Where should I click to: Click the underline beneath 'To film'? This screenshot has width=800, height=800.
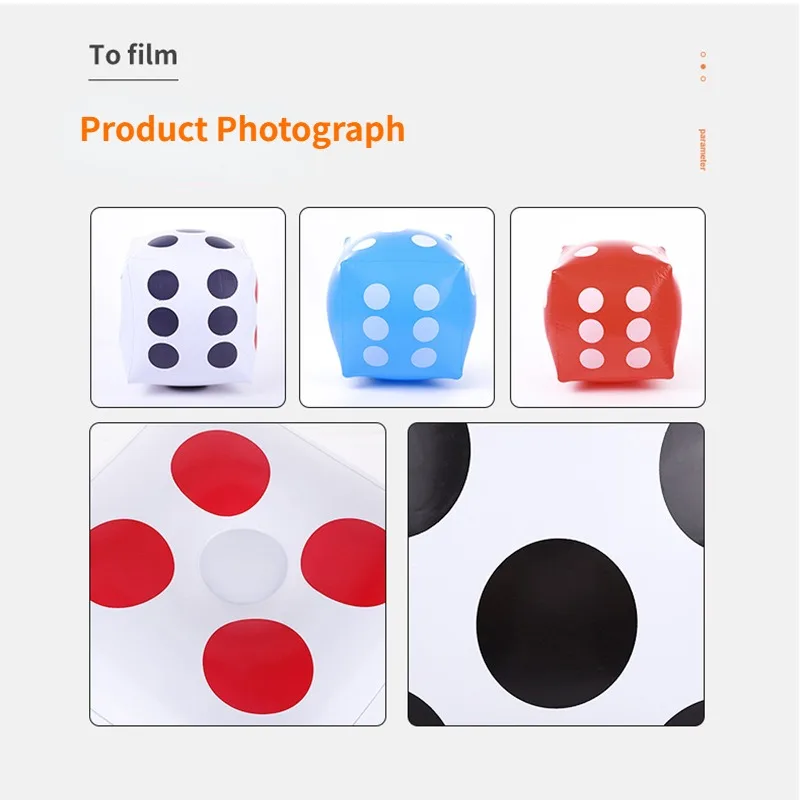coord(133,80)
